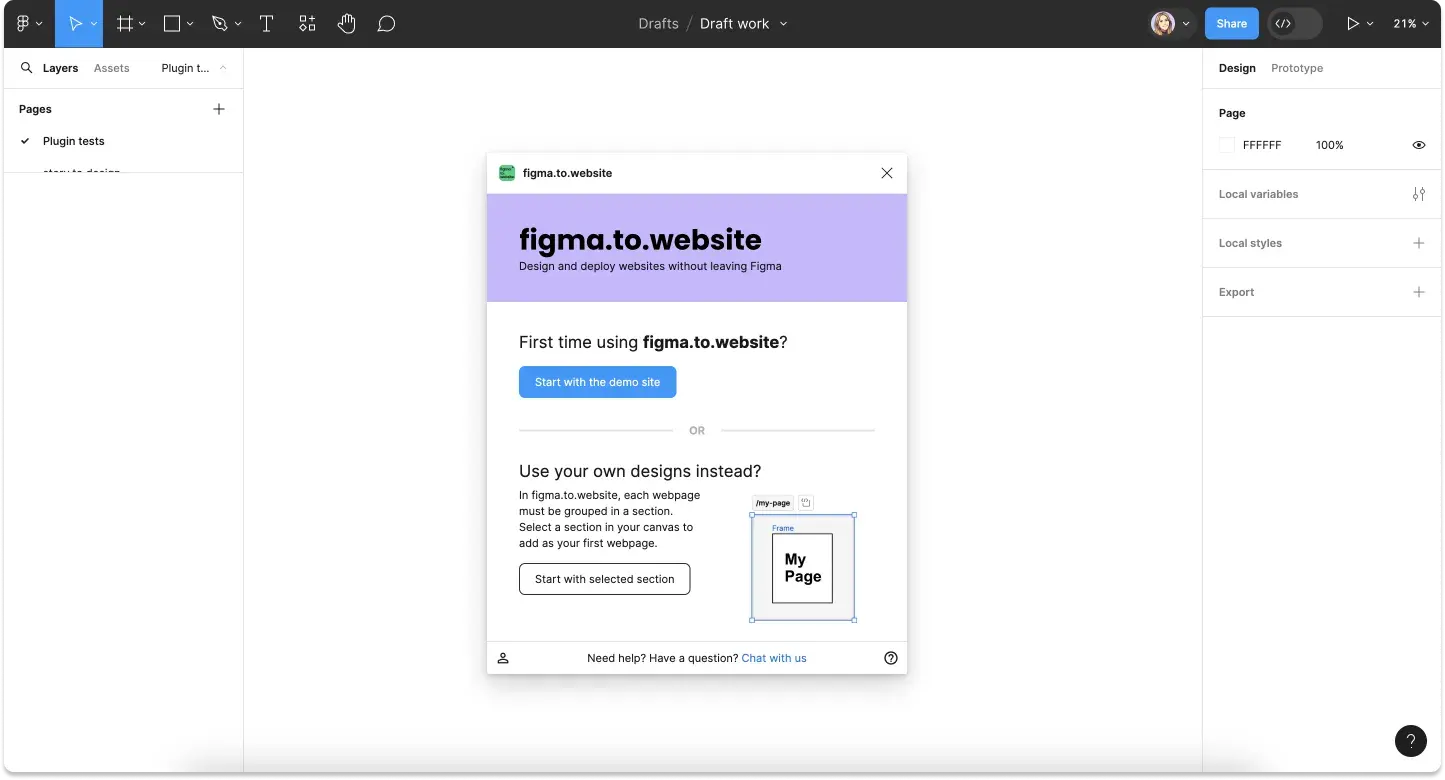The height and width of the screenshot is (780, 1445).
Task: Select the Hand tool
Action: (x=346, y=24)
